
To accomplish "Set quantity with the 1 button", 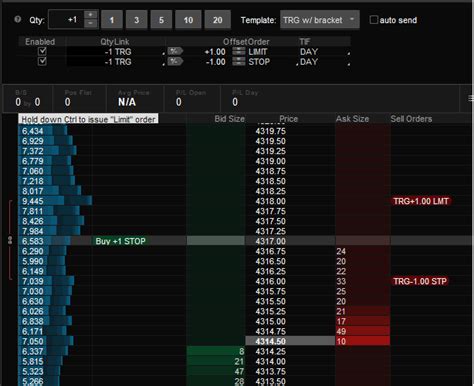I will pyautogui.click(x=112, y=20).
